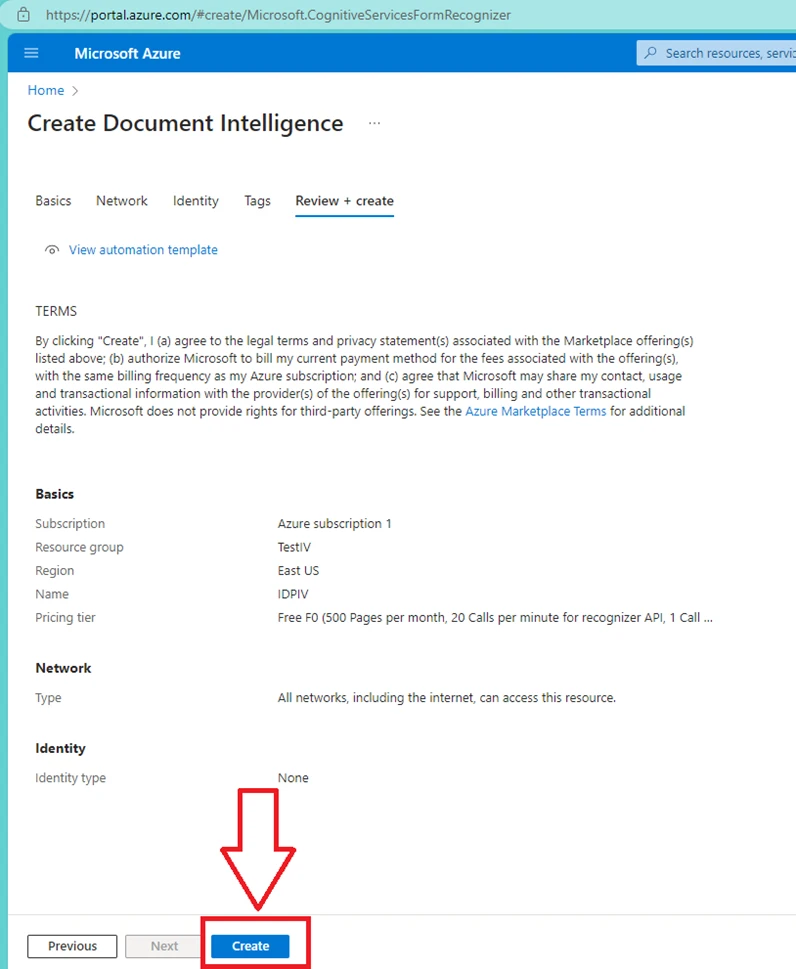796x969 pixels.
Task: Click the 'Identity type' field label
Action: point(70,778)
